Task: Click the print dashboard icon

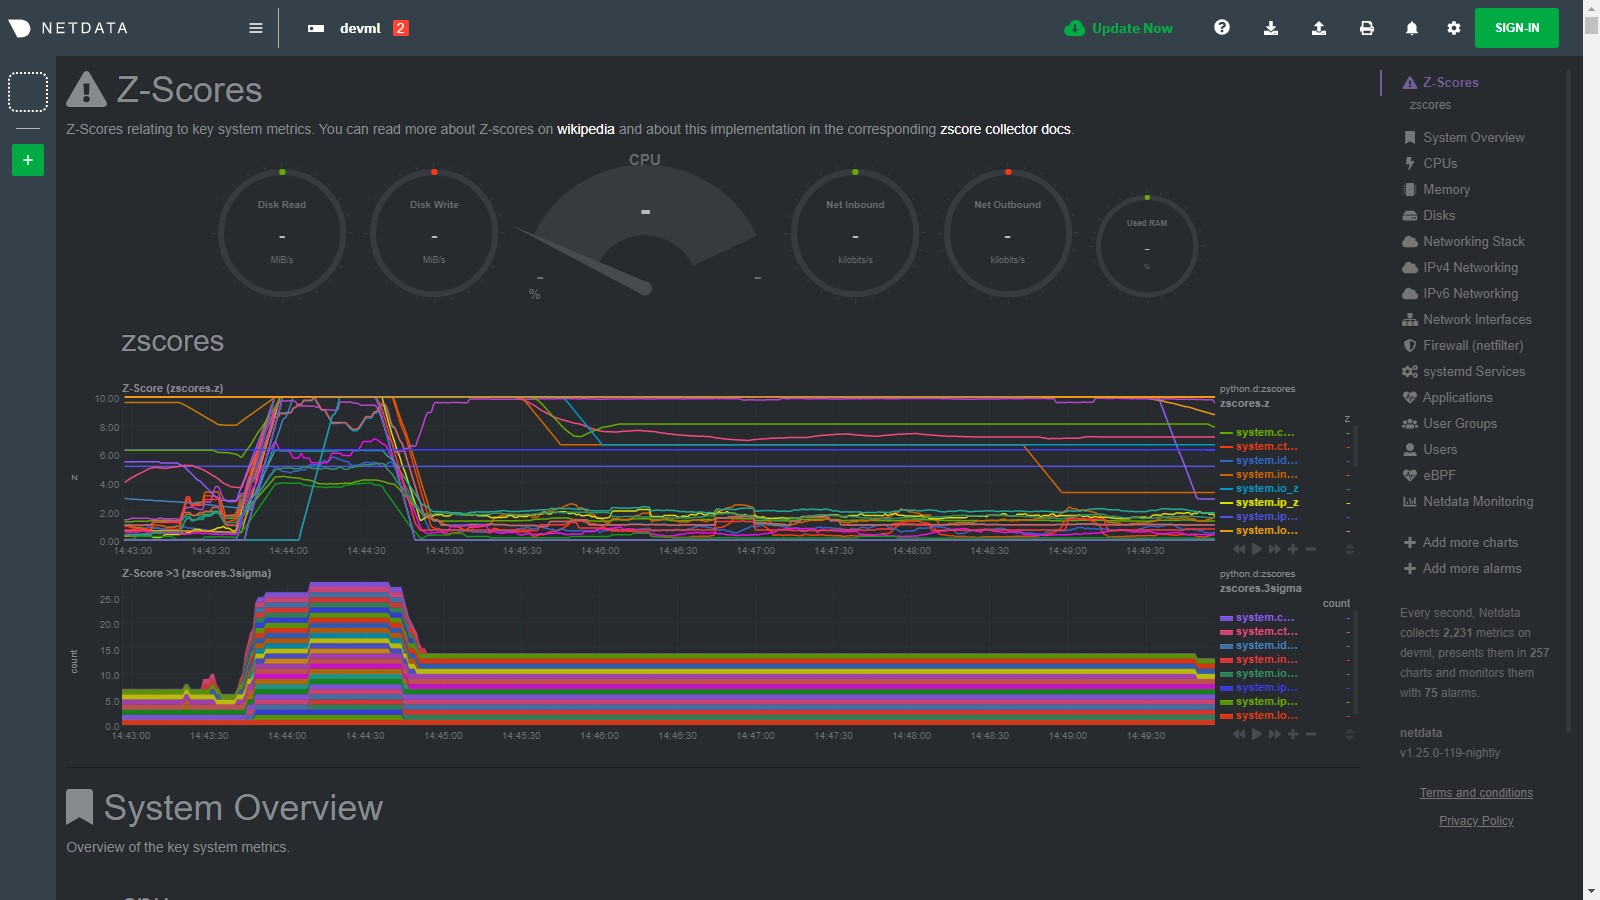Action: [x=1367, y=28]
